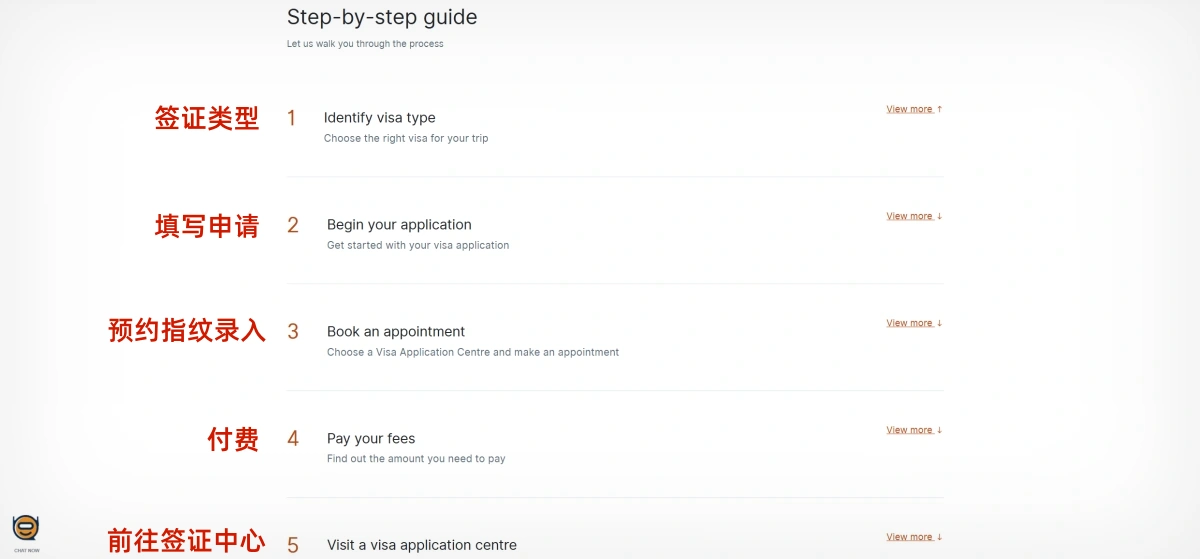Select the Identify visa type heading
This screenshot has width=1200, height=559.
click(x=379, y=118)
